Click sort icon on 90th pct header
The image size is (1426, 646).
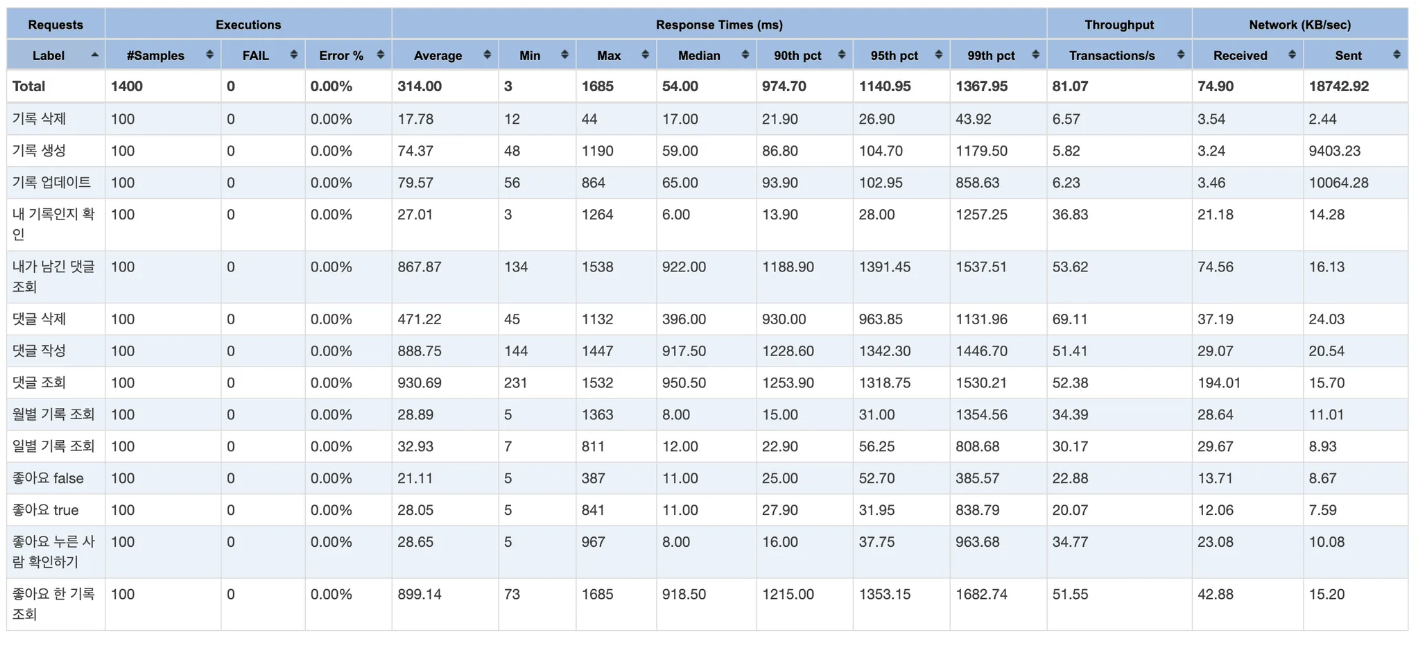pos(842,55)
